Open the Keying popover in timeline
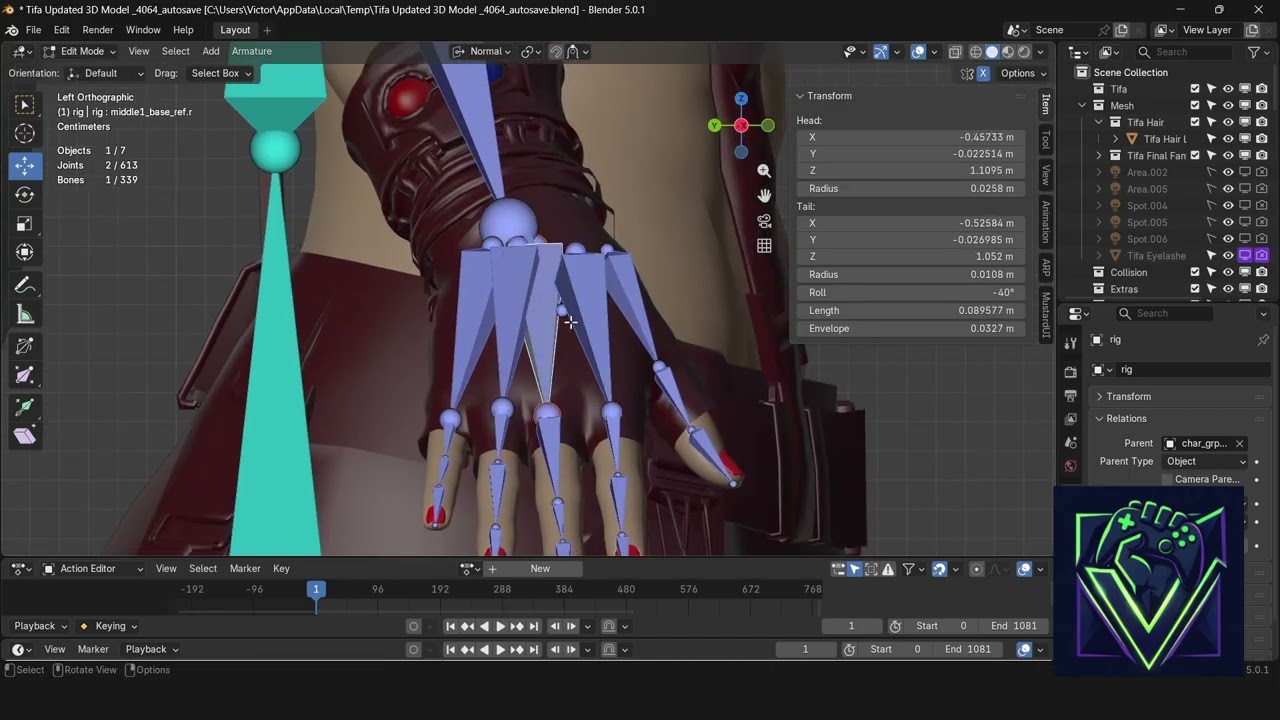Image resolution: width=1280 pixels, height=720 pixels. point(110,626)
